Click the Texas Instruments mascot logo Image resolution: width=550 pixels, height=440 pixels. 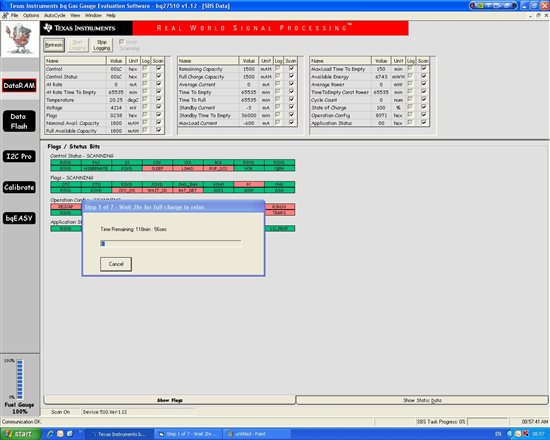(x=20, y=39)
